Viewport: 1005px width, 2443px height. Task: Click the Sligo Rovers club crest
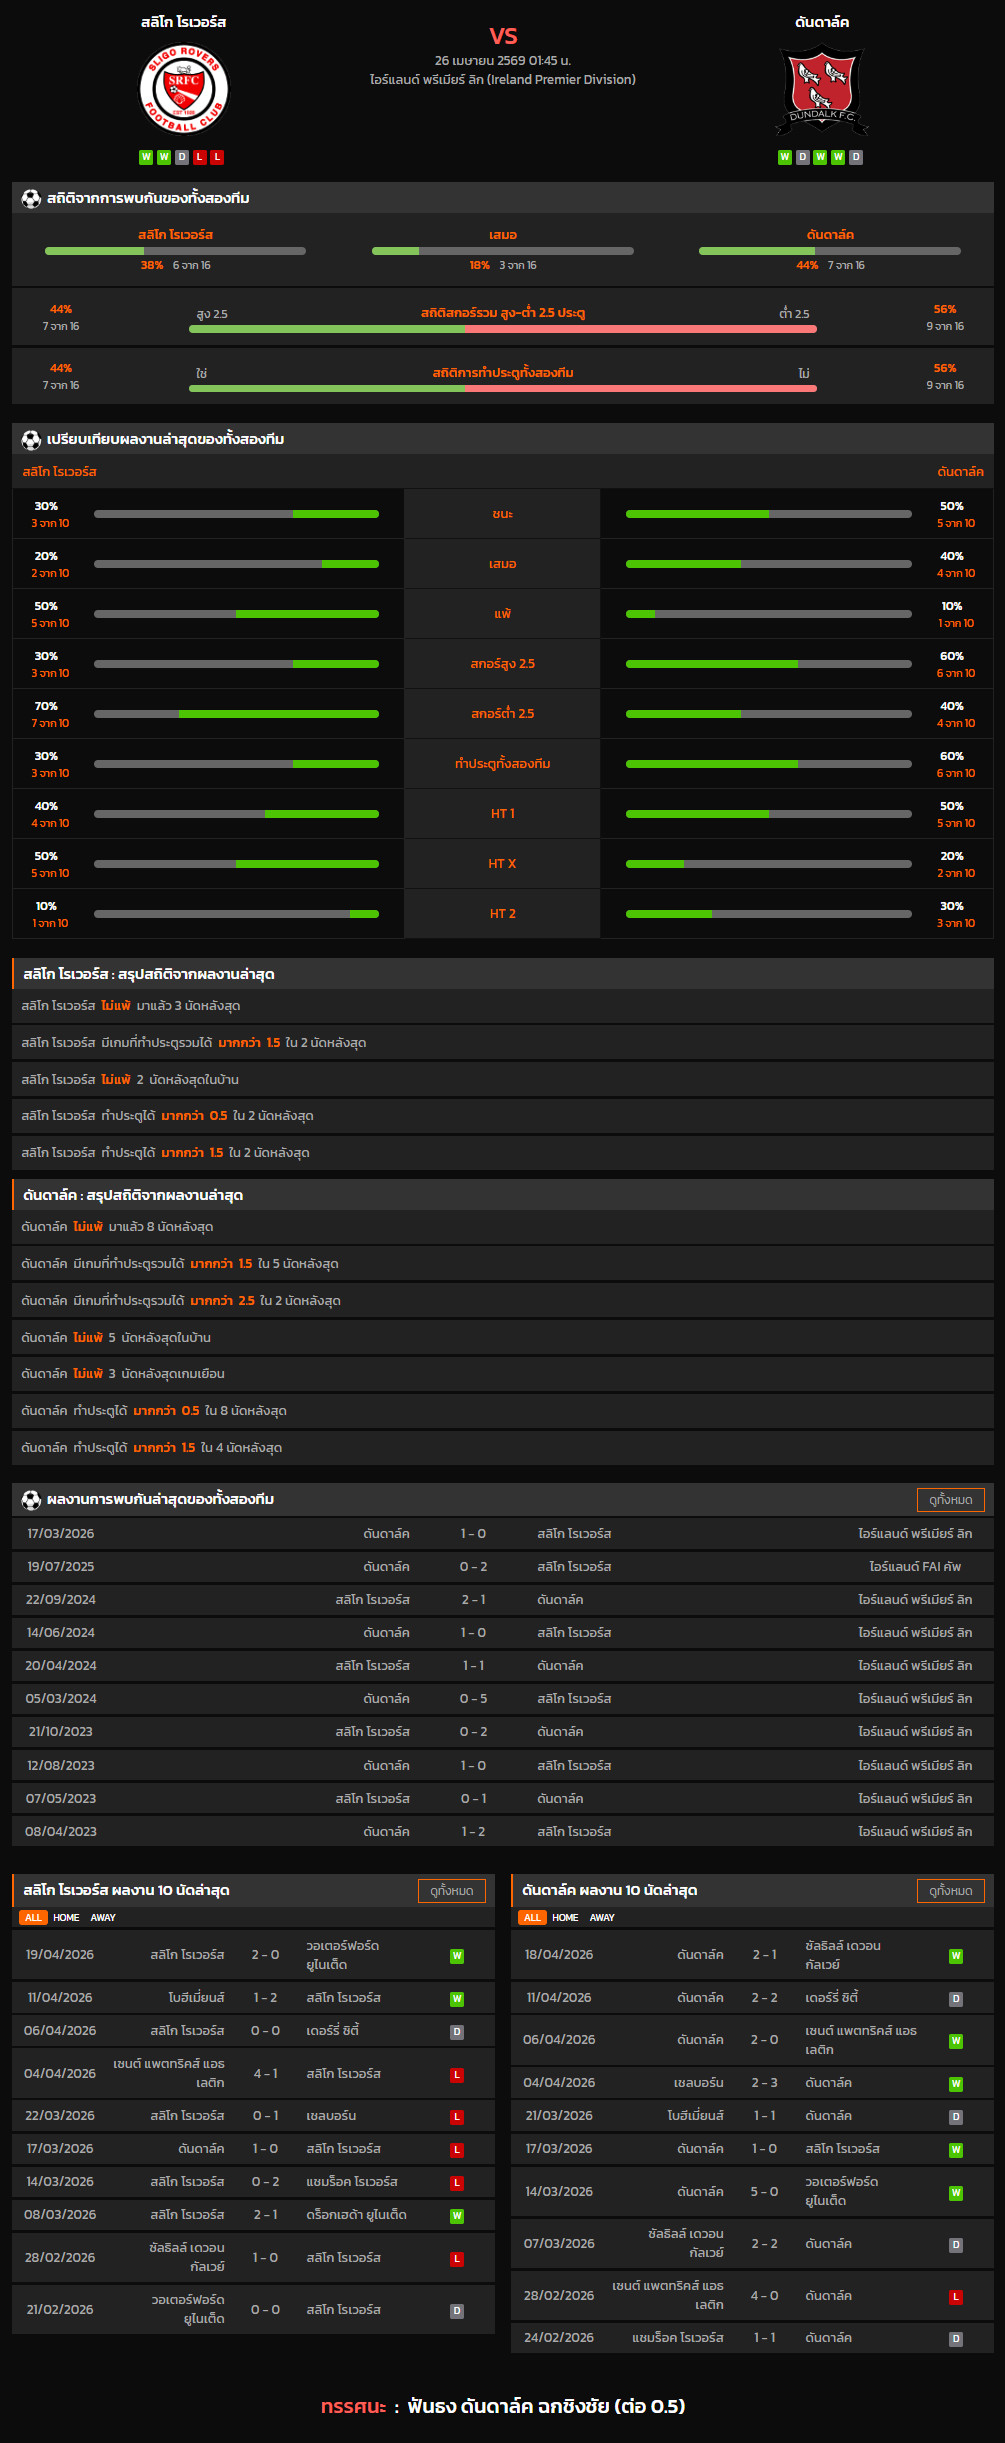click(x=183, y=90)
